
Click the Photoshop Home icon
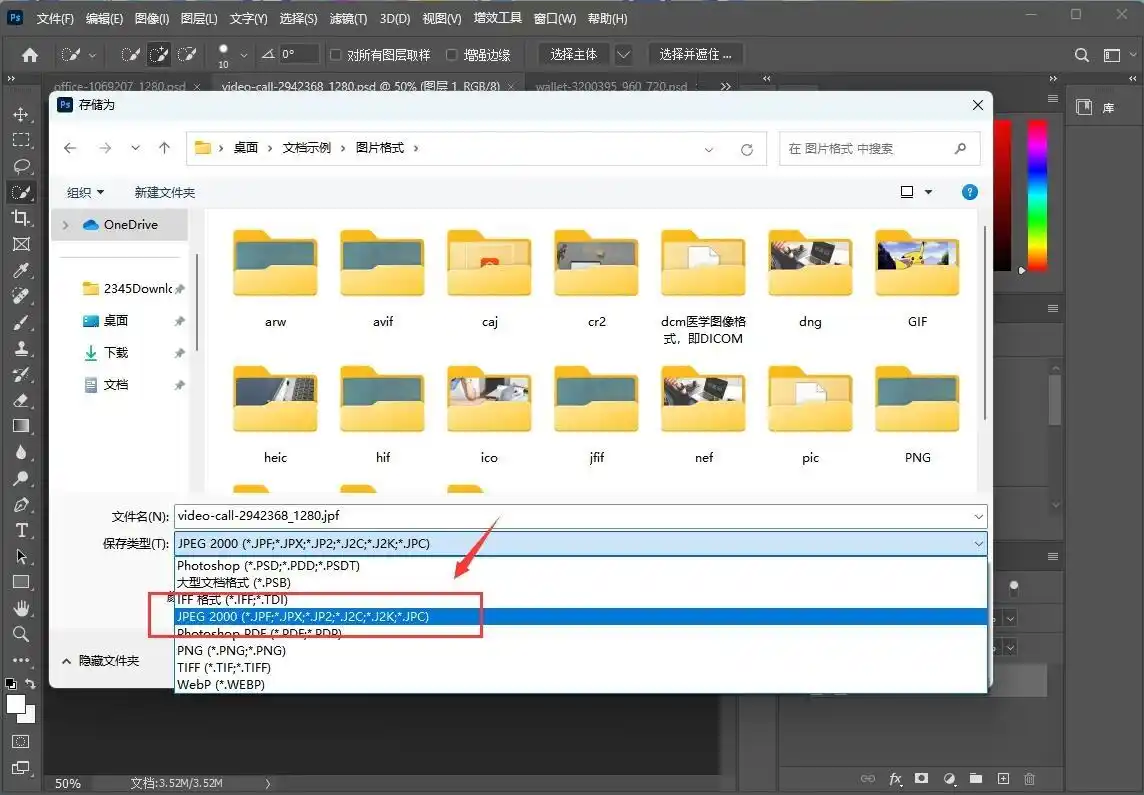(x=30, y=55)
